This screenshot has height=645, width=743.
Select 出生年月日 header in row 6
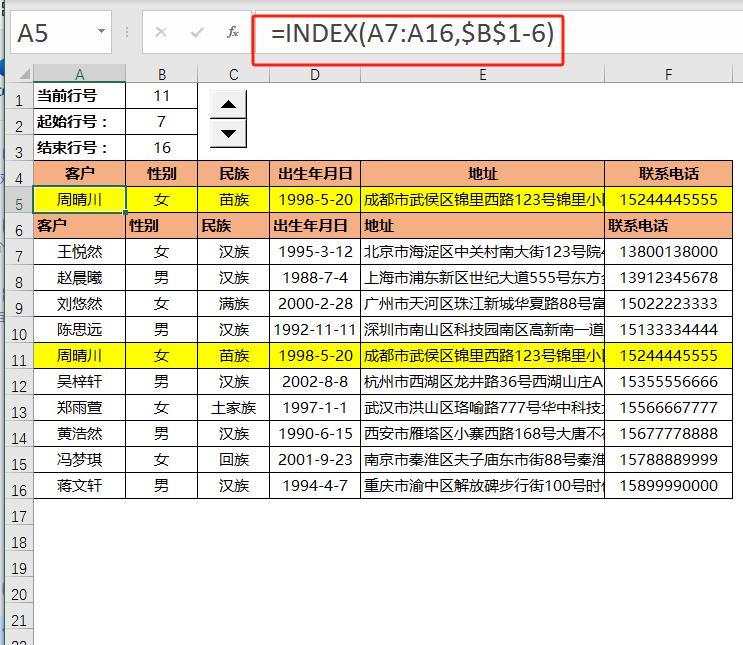pyautogui.click(x=315, y=226)
